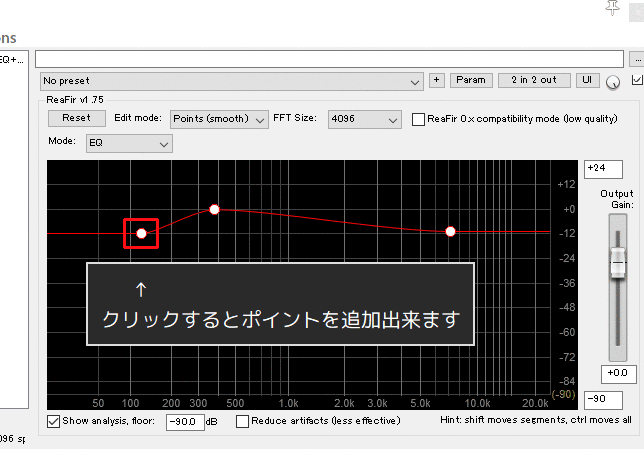644x449 pixels.
Task: Select the highlighted leftmost EQ point
Action: coord(141,233)
